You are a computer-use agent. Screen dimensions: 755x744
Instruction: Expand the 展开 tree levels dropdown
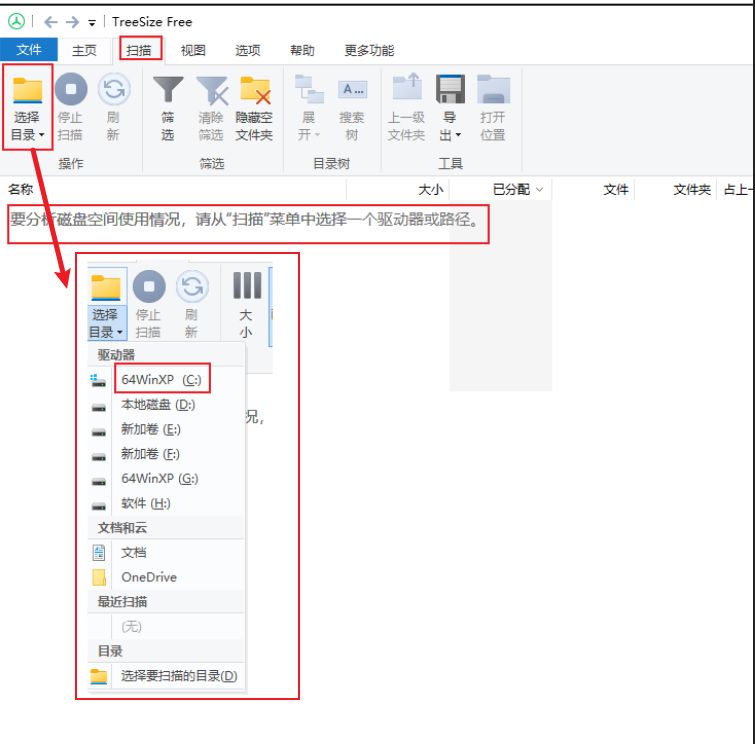(309, 108)
